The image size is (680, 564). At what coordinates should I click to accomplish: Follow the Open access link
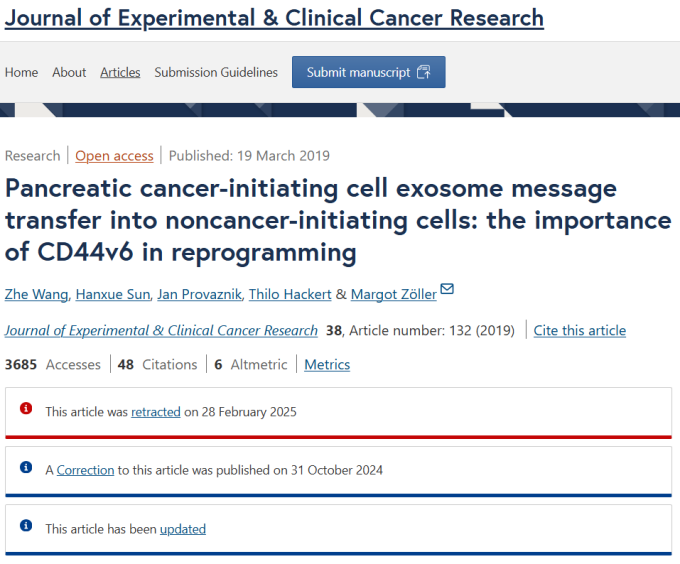pos(114,156)
